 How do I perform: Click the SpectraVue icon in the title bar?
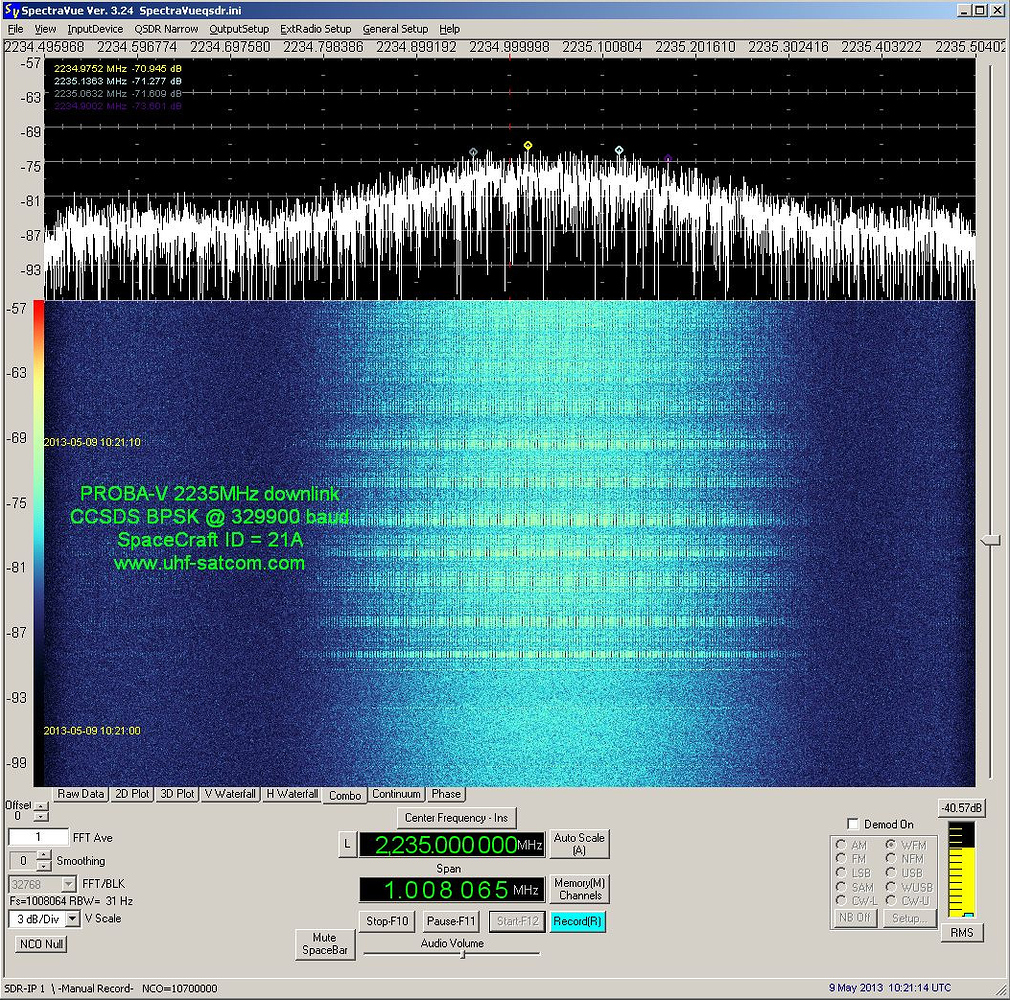coord(9,9)
